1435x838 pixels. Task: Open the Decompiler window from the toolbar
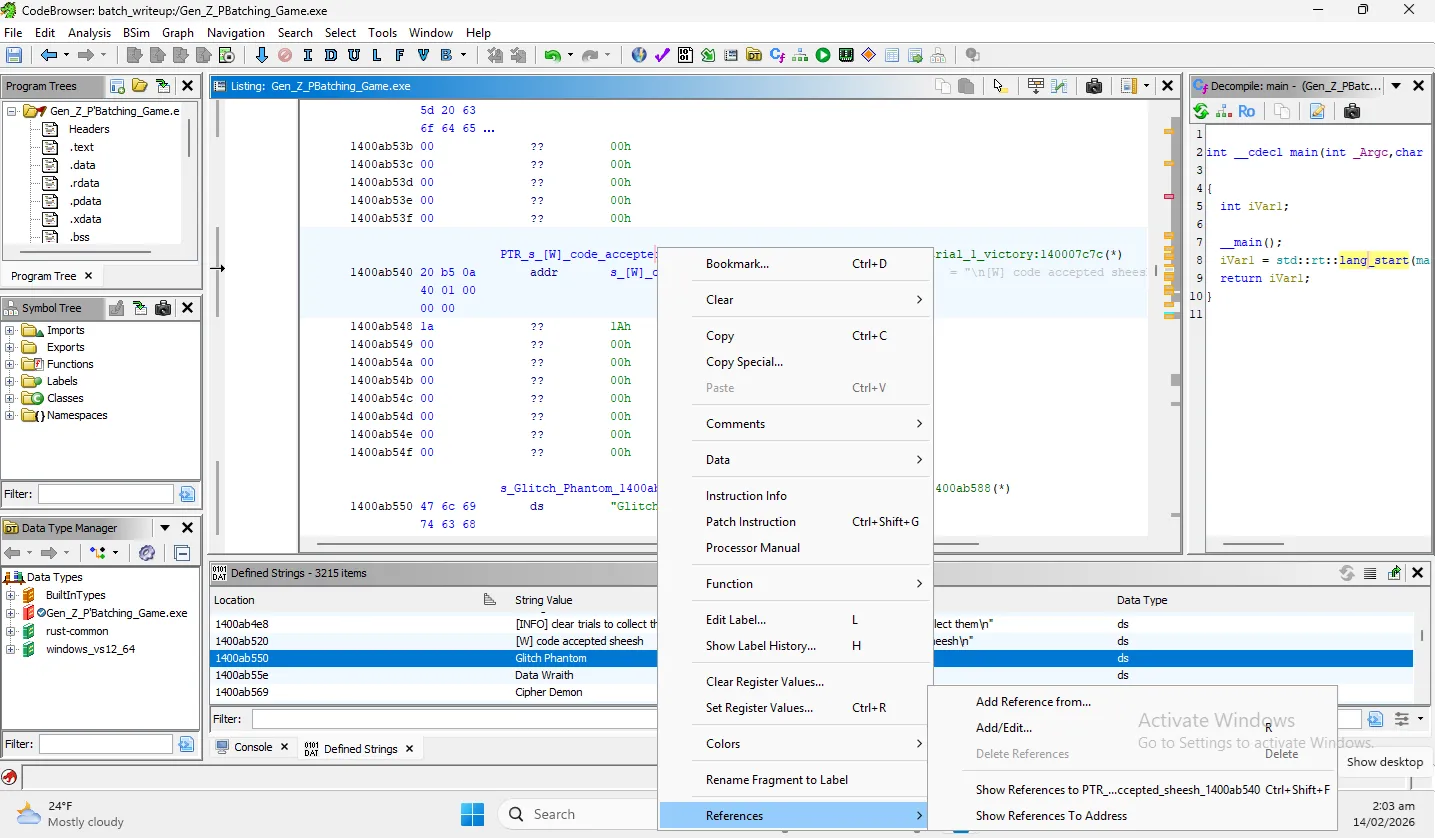point(776,56)
